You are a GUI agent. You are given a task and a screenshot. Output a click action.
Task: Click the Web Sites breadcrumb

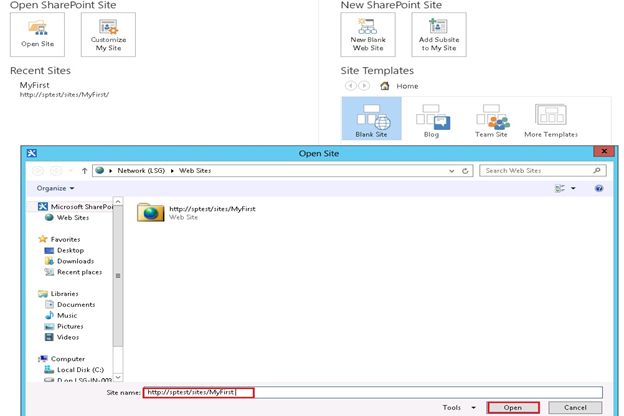195,170
